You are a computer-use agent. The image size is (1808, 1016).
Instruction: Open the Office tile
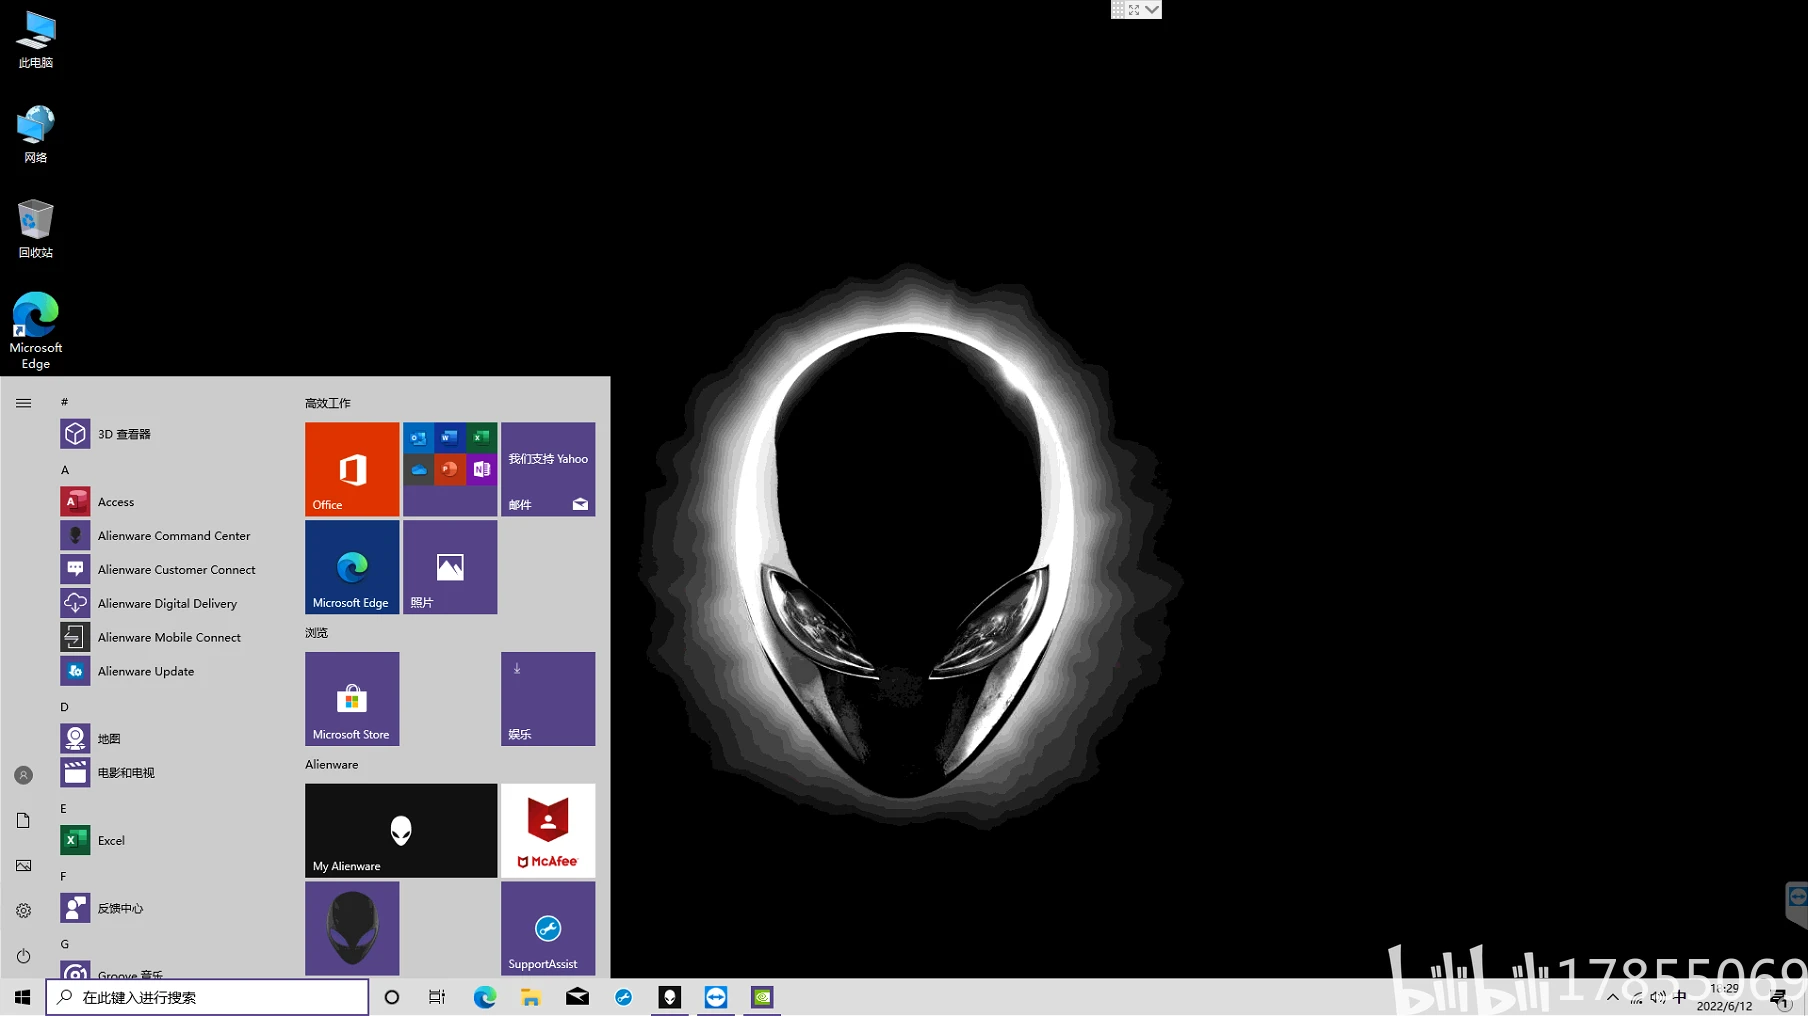pos(352,469)
